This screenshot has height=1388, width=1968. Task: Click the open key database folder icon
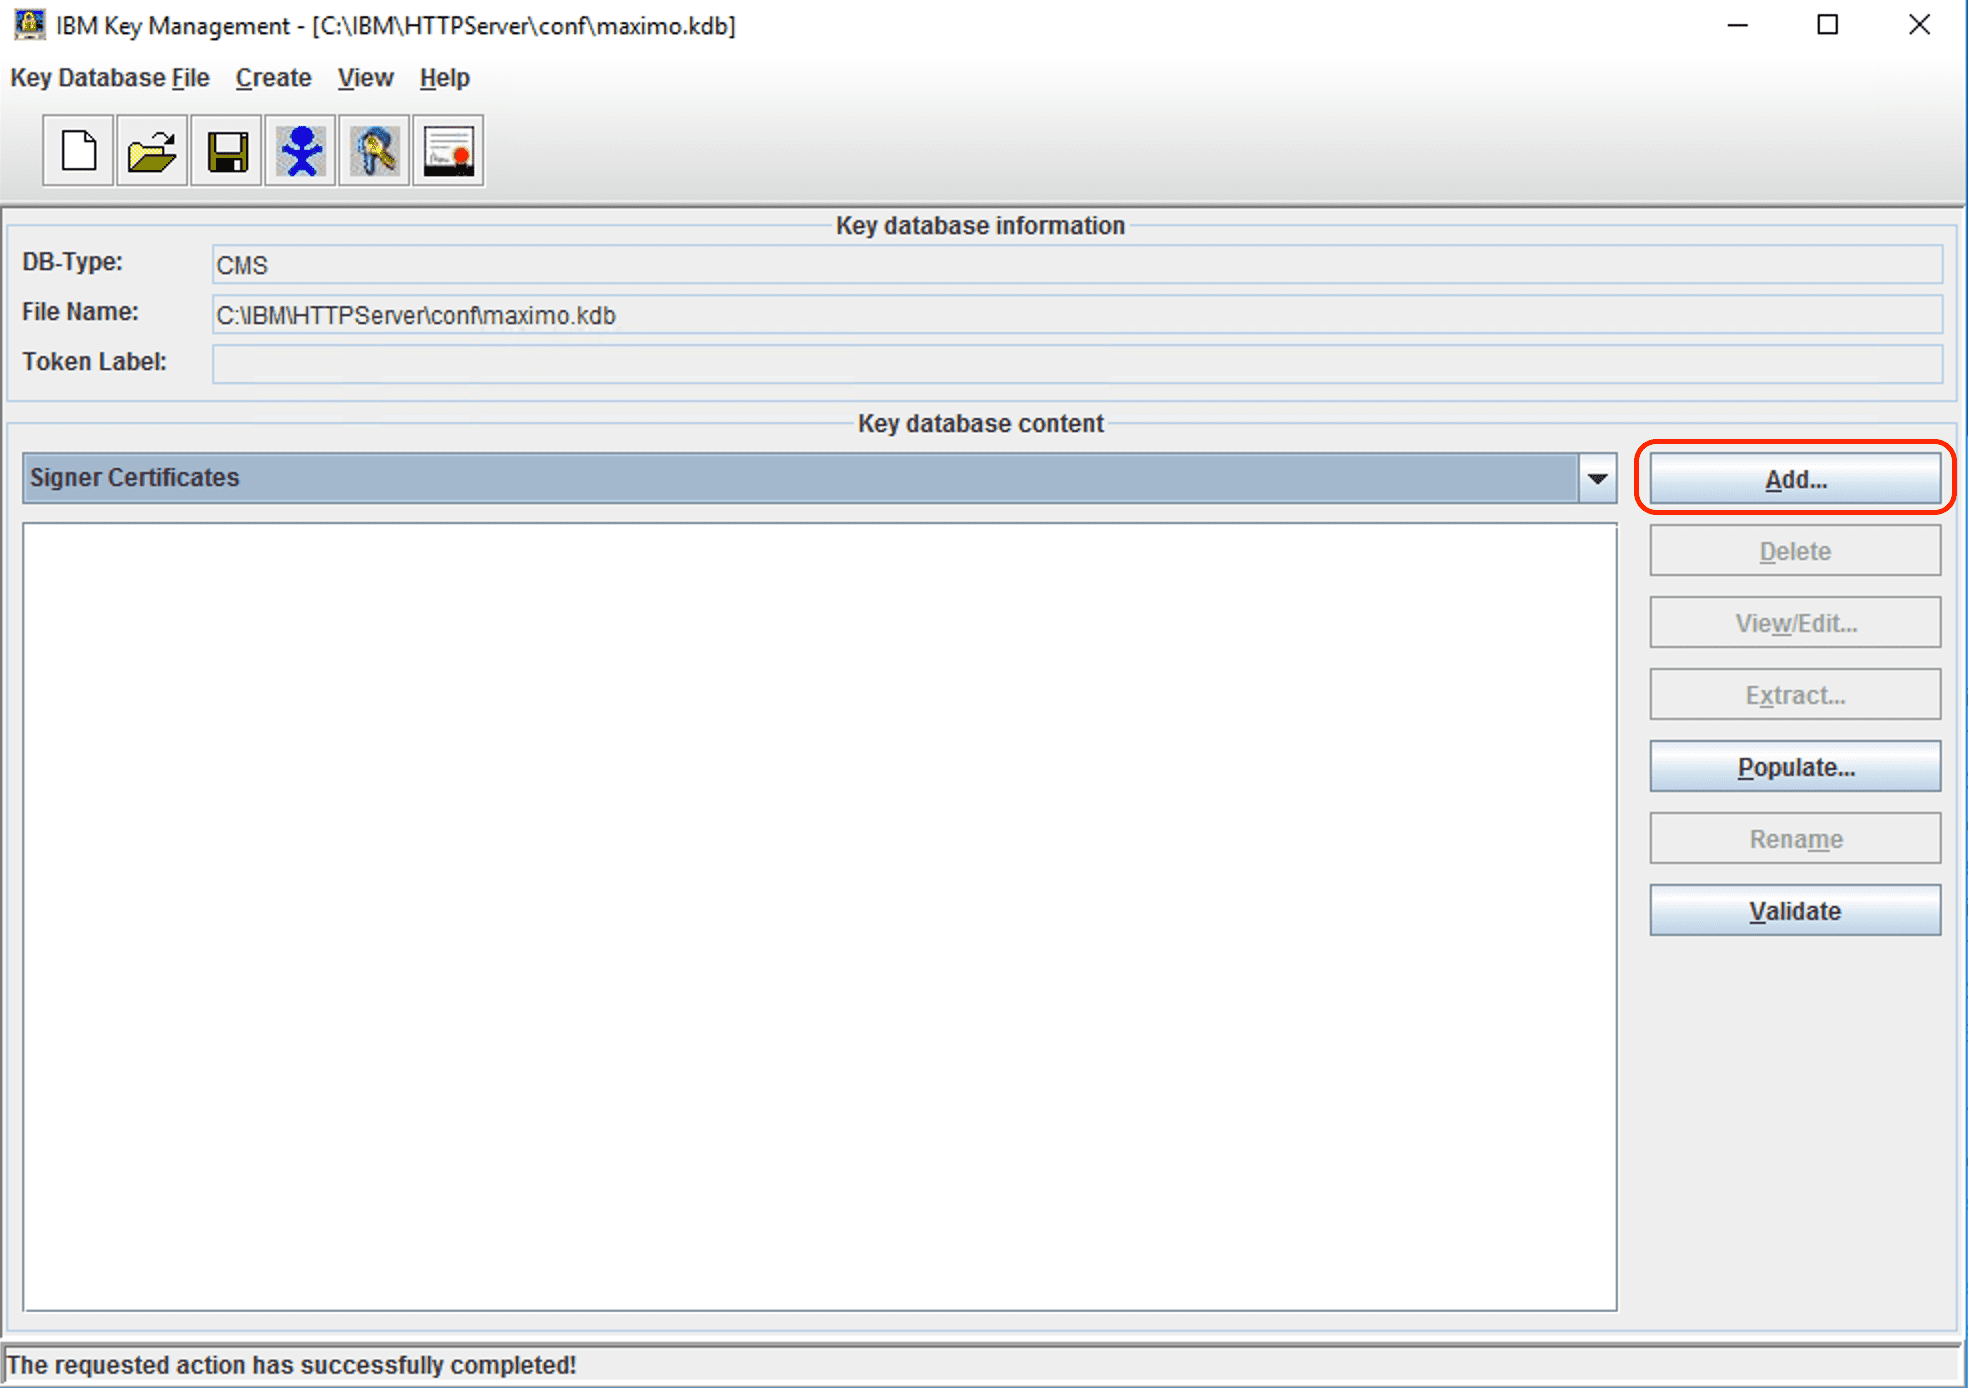[x=152, y=151]
